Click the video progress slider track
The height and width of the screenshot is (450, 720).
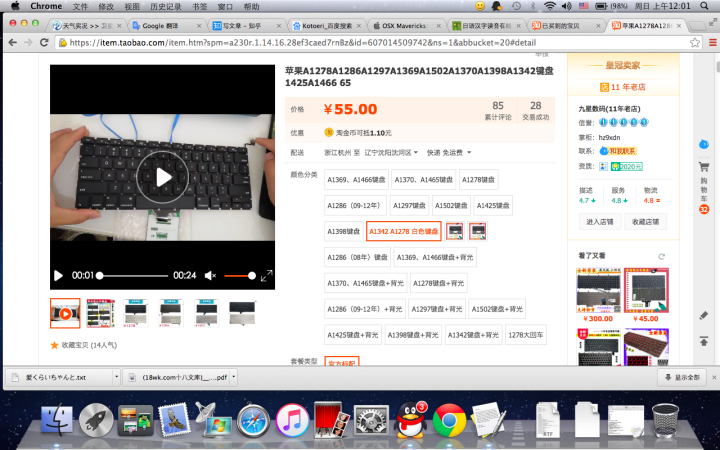pyautogui.click(x=133, y=276)
